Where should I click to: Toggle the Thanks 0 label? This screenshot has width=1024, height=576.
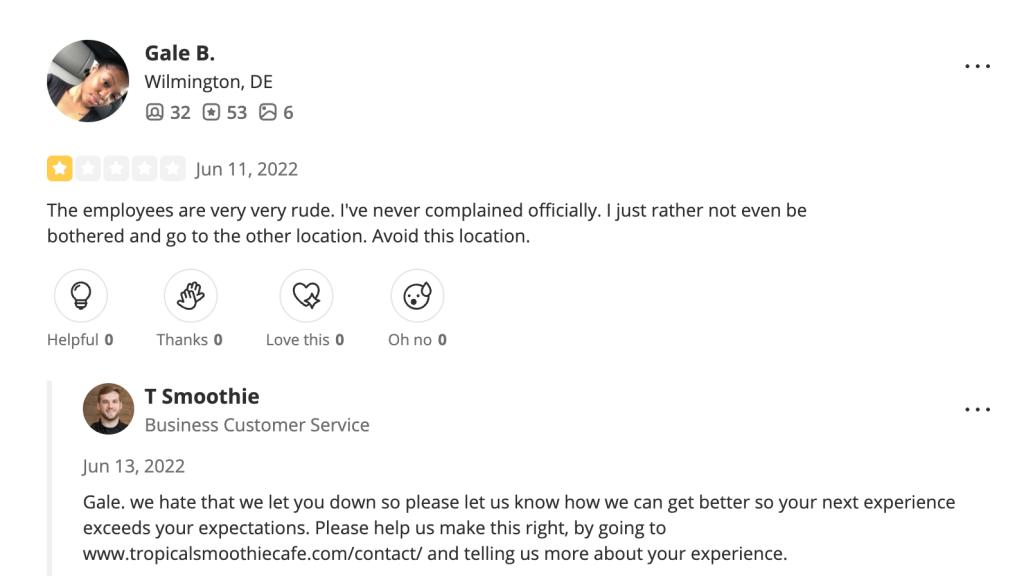click(x=190, y=340)
